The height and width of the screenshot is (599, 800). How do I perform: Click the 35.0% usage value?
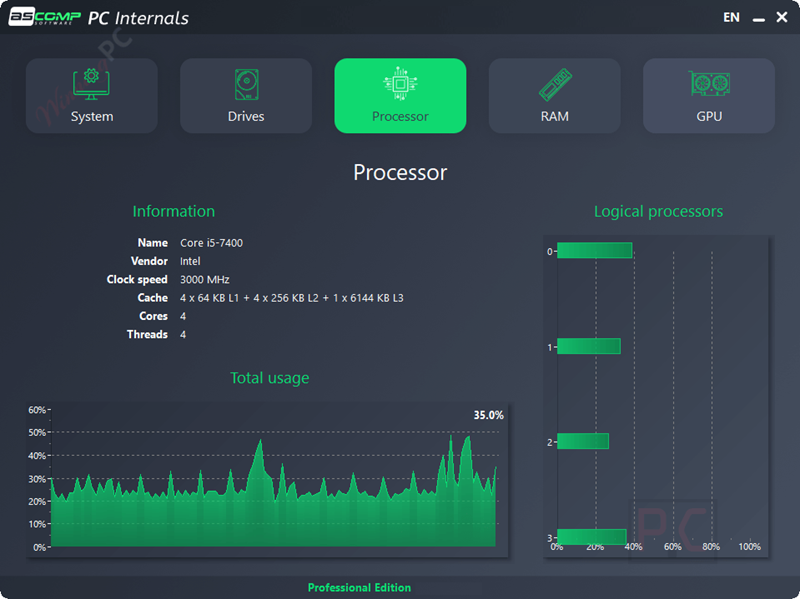(x=488, y=415)
